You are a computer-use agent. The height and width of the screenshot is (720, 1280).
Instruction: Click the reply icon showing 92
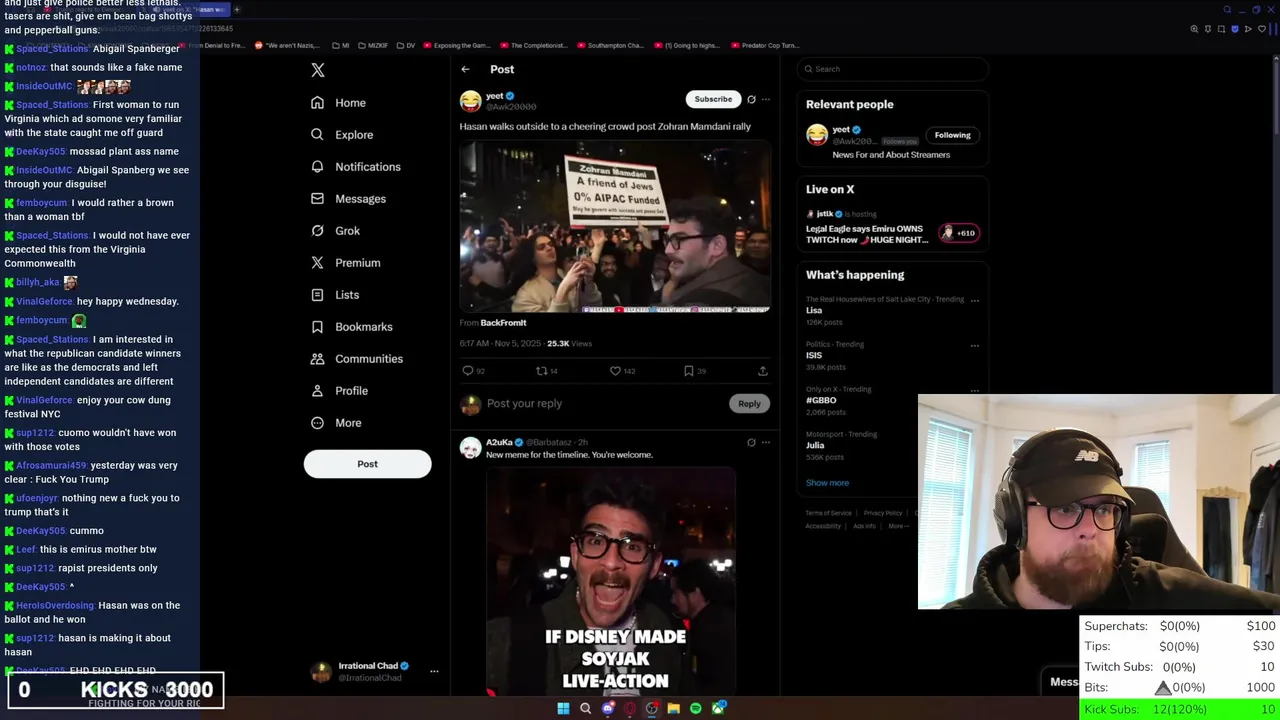(x=473, y=371)
